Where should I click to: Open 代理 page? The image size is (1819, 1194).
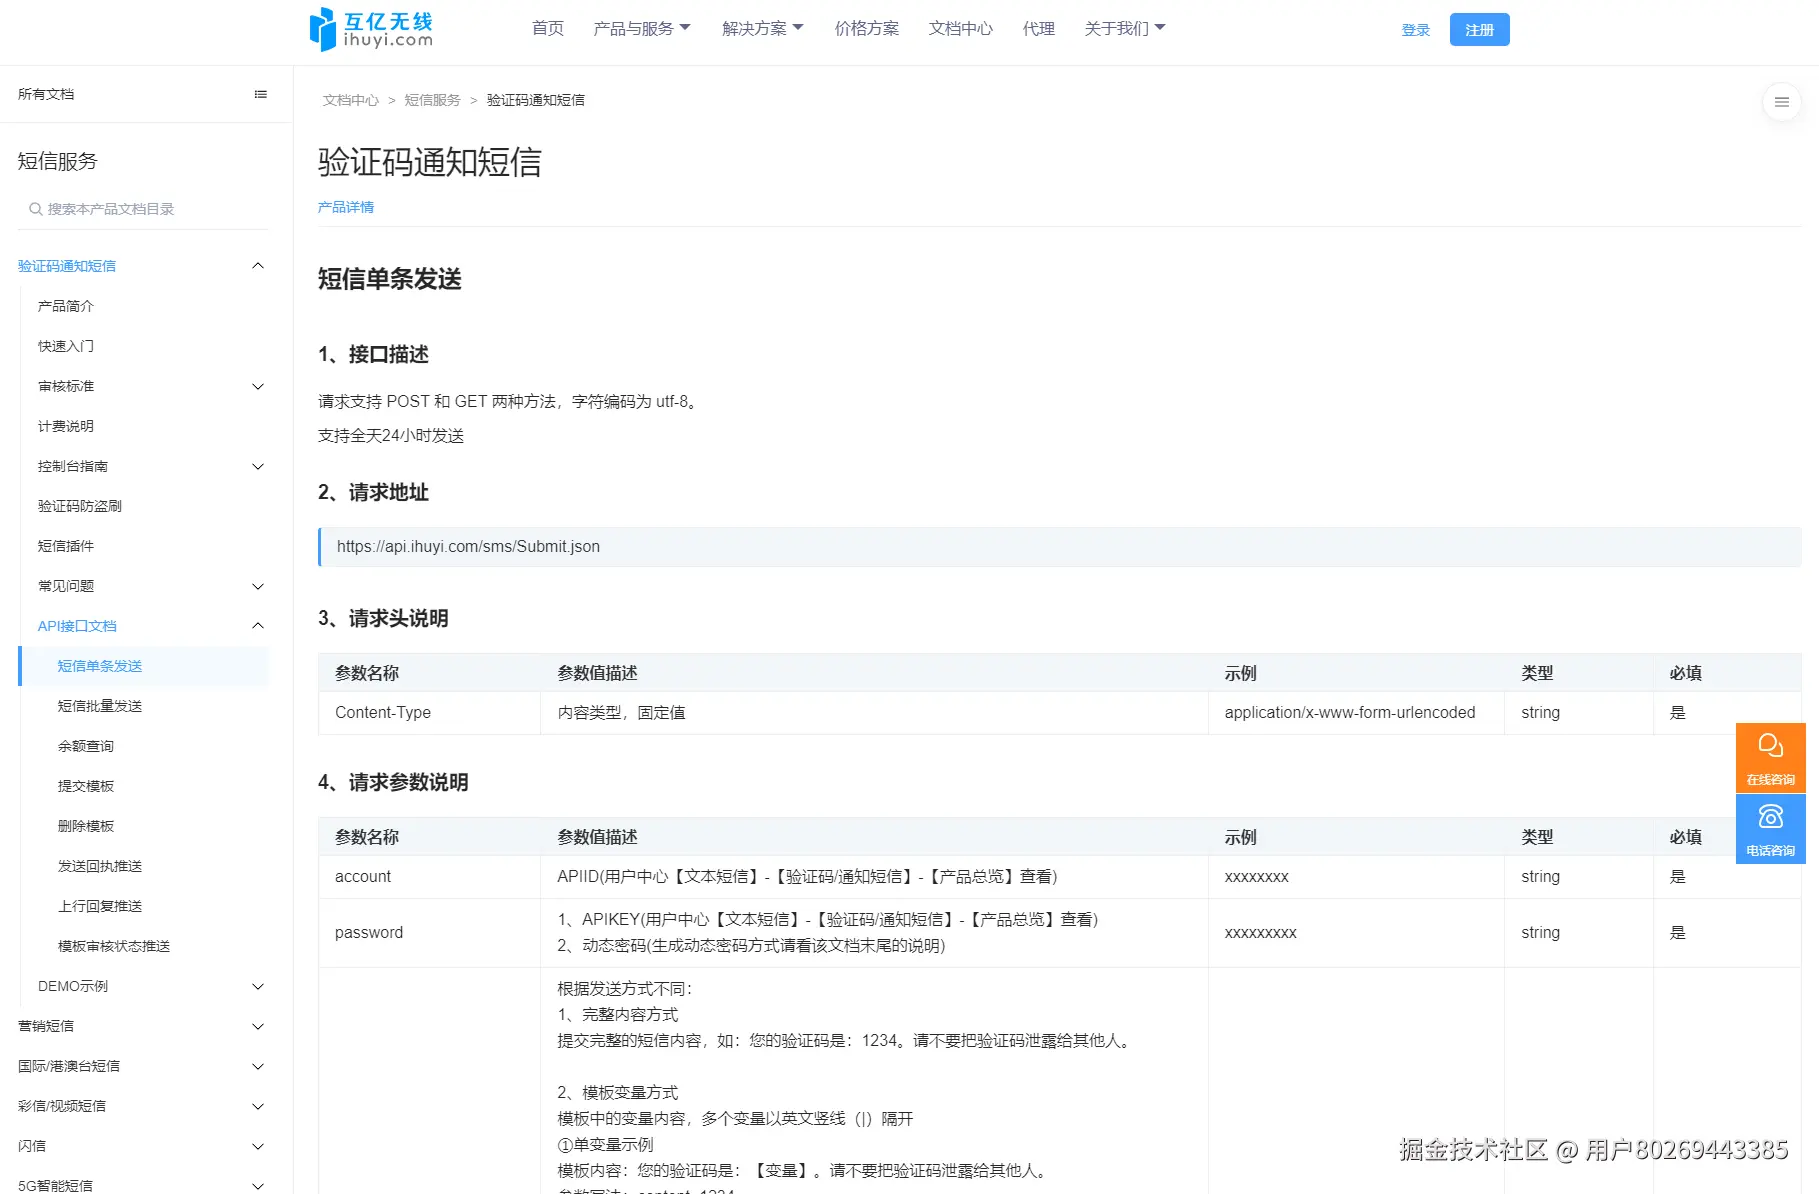point(1039,28)
